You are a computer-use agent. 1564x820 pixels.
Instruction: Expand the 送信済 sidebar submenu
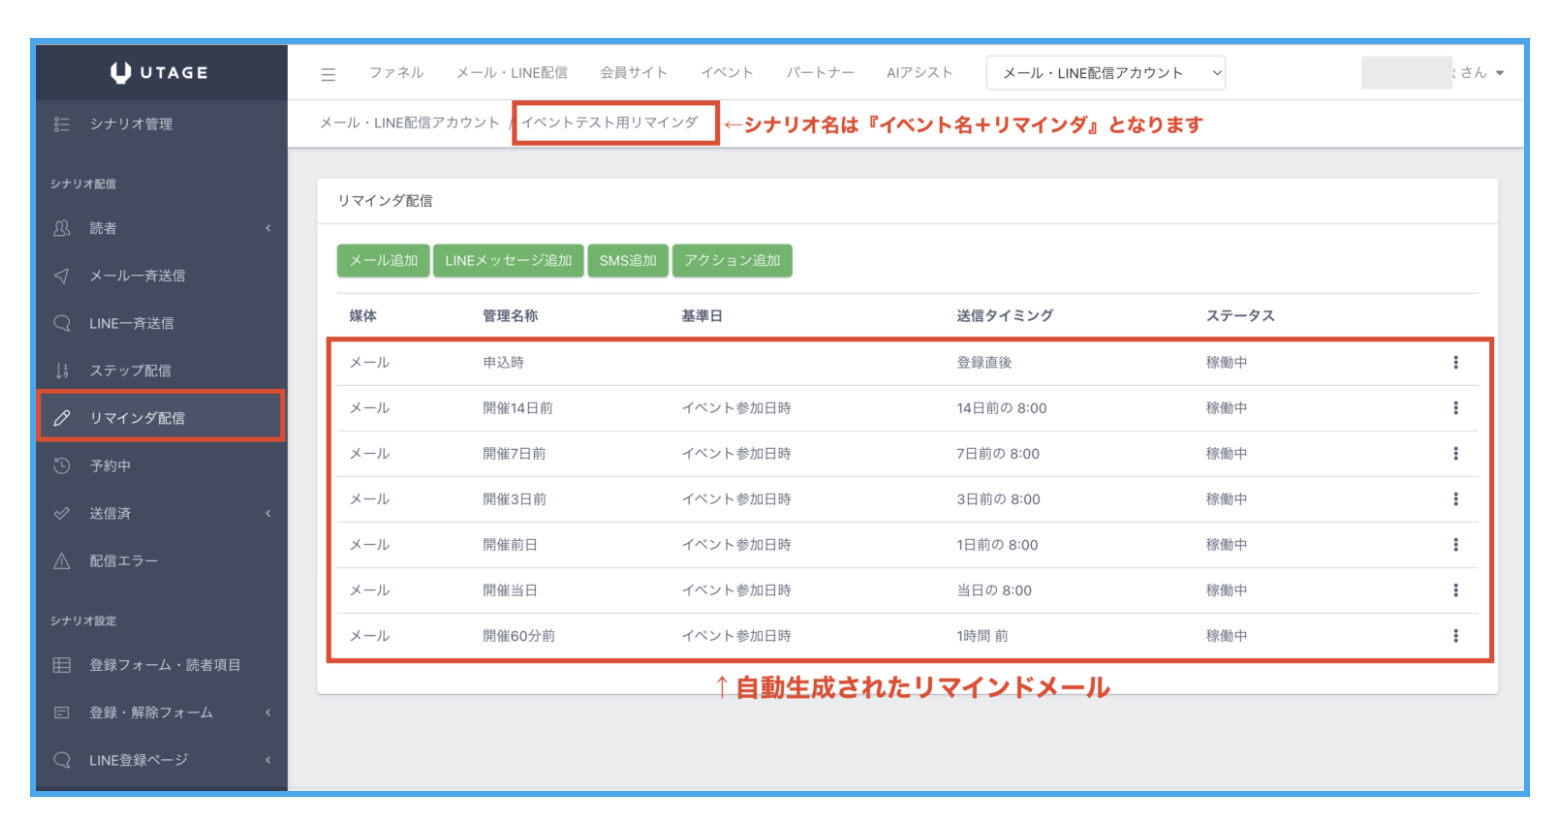tap(268, 514)
